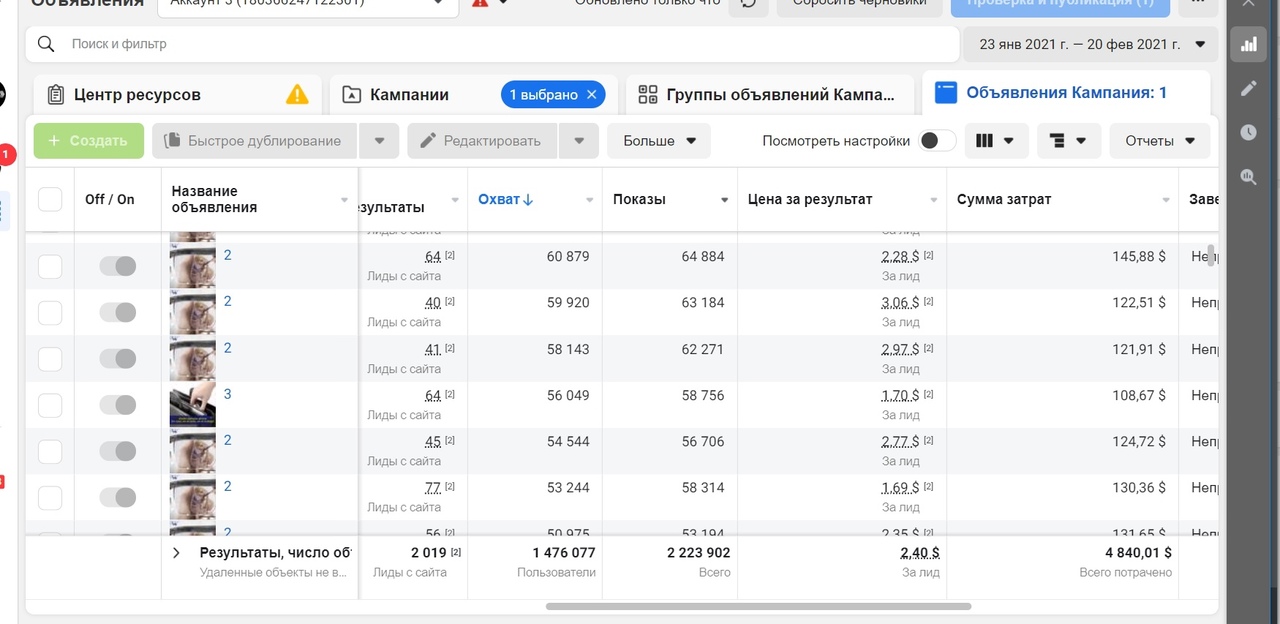Image resolution: width=1280 pixels, height=624 pixels.
Task: Click the green '+ Создать' button
Action: pos(89,141)
